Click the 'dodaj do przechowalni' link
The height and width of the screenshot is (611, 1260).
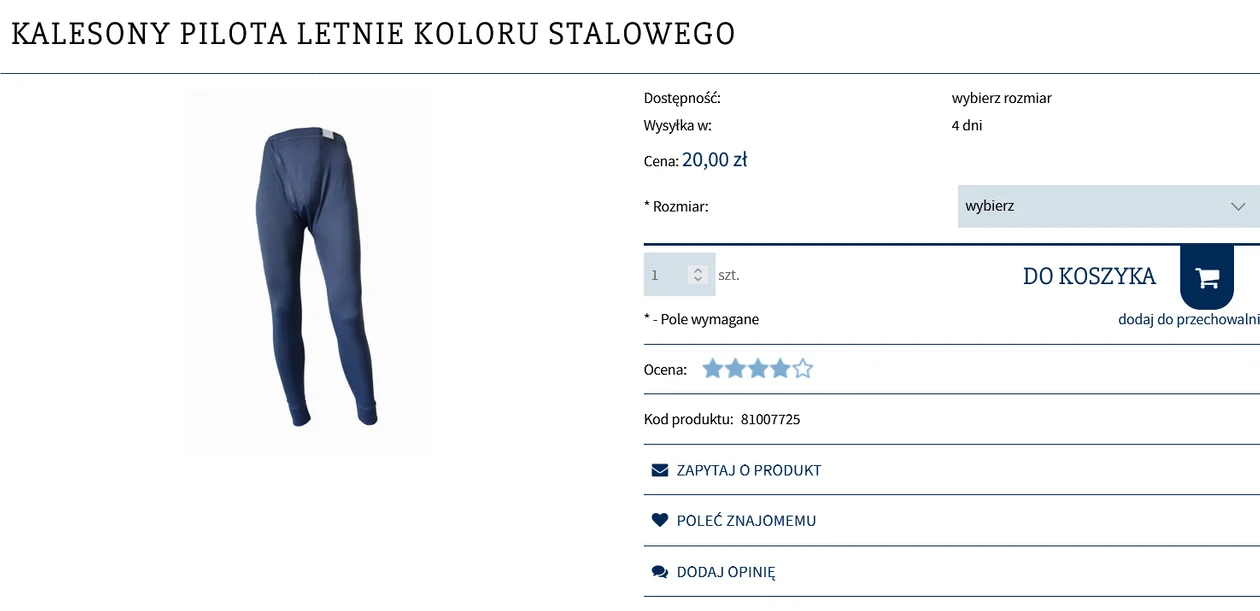point(1188,319)
